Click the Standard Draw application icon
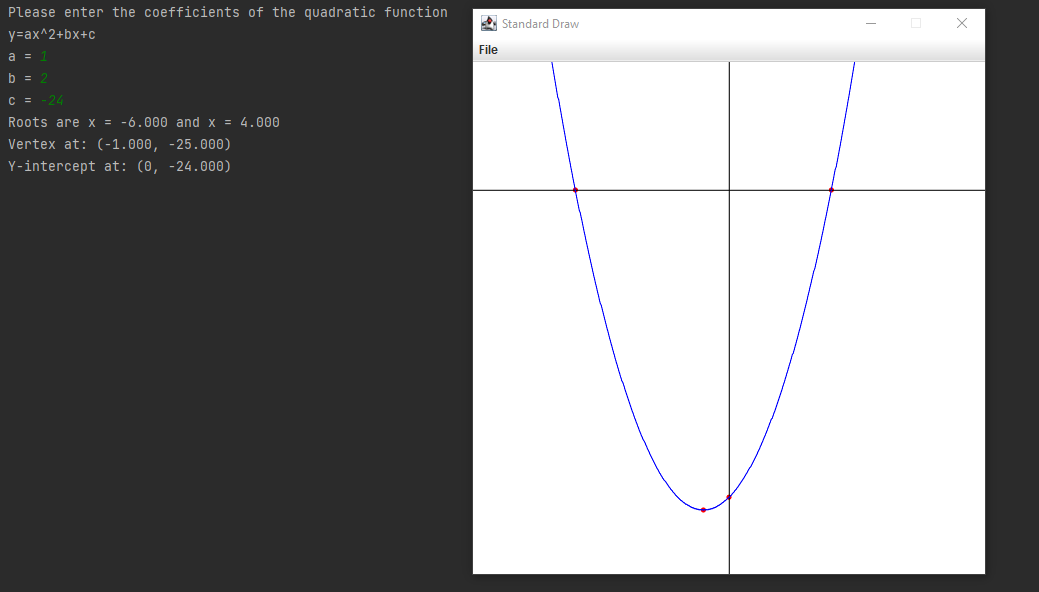Screen dimensions: 1039x592 point(487,22)
